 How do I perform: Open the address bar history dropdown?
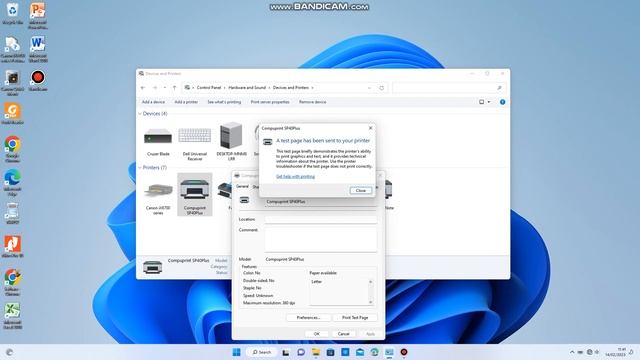point(369,88)
